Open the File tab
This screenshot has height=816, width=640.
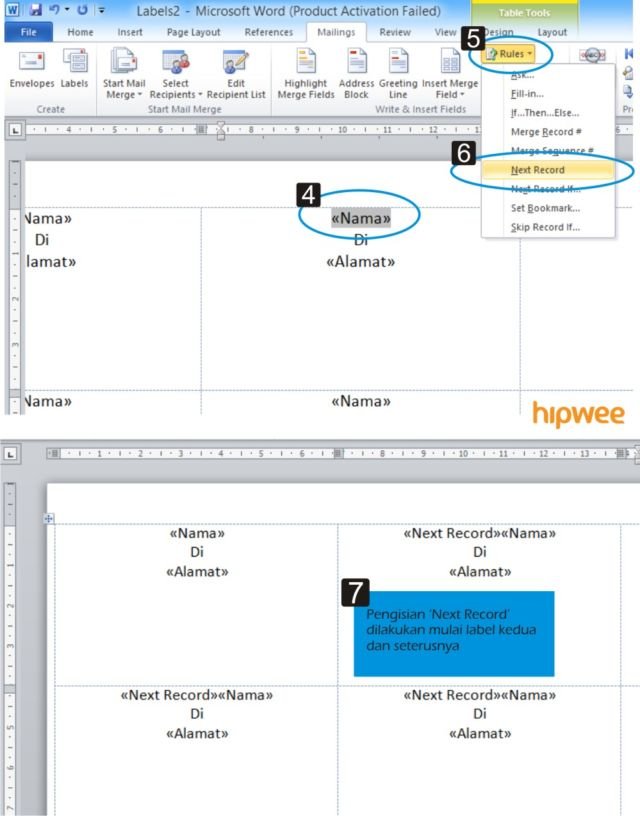[29, 32]
